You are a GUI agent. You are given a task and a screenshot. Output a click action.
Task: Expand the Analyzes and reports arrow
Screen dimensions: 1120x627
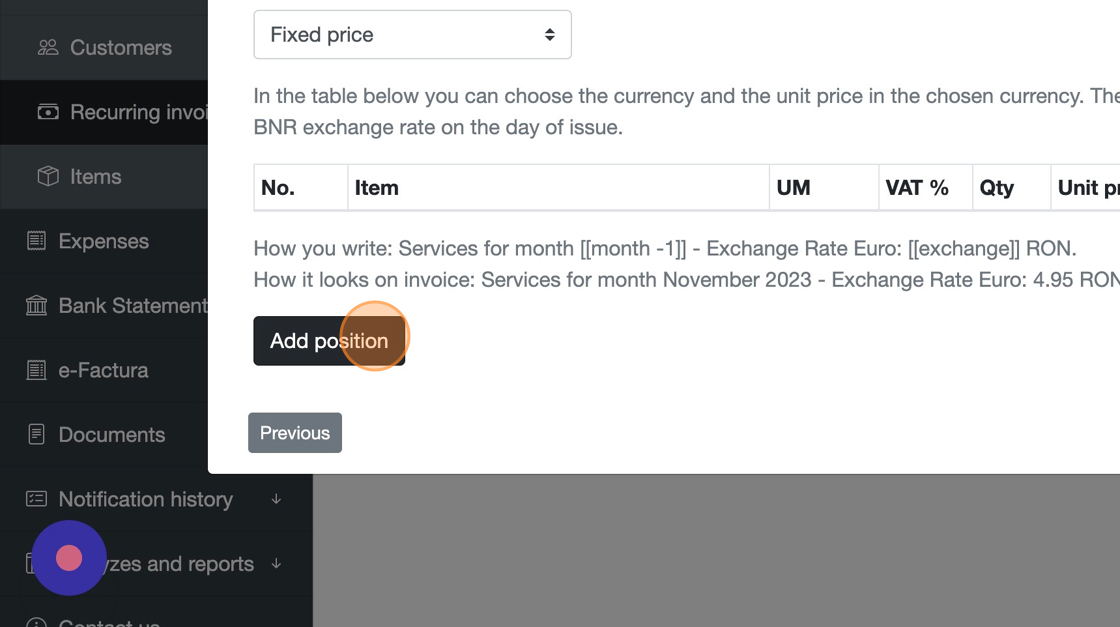276,564
